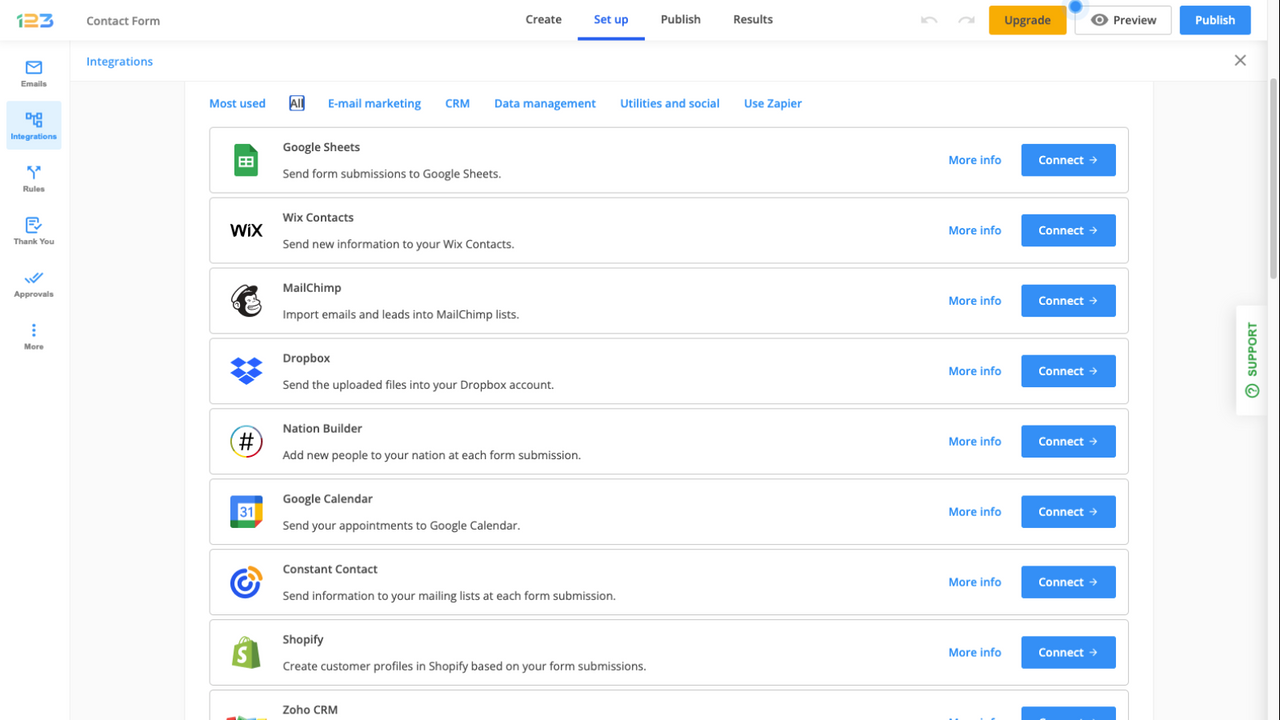Click the Contact Form title
Image resolution: width=1280 pixels, height=720 pixels.
tap(123, 21)
